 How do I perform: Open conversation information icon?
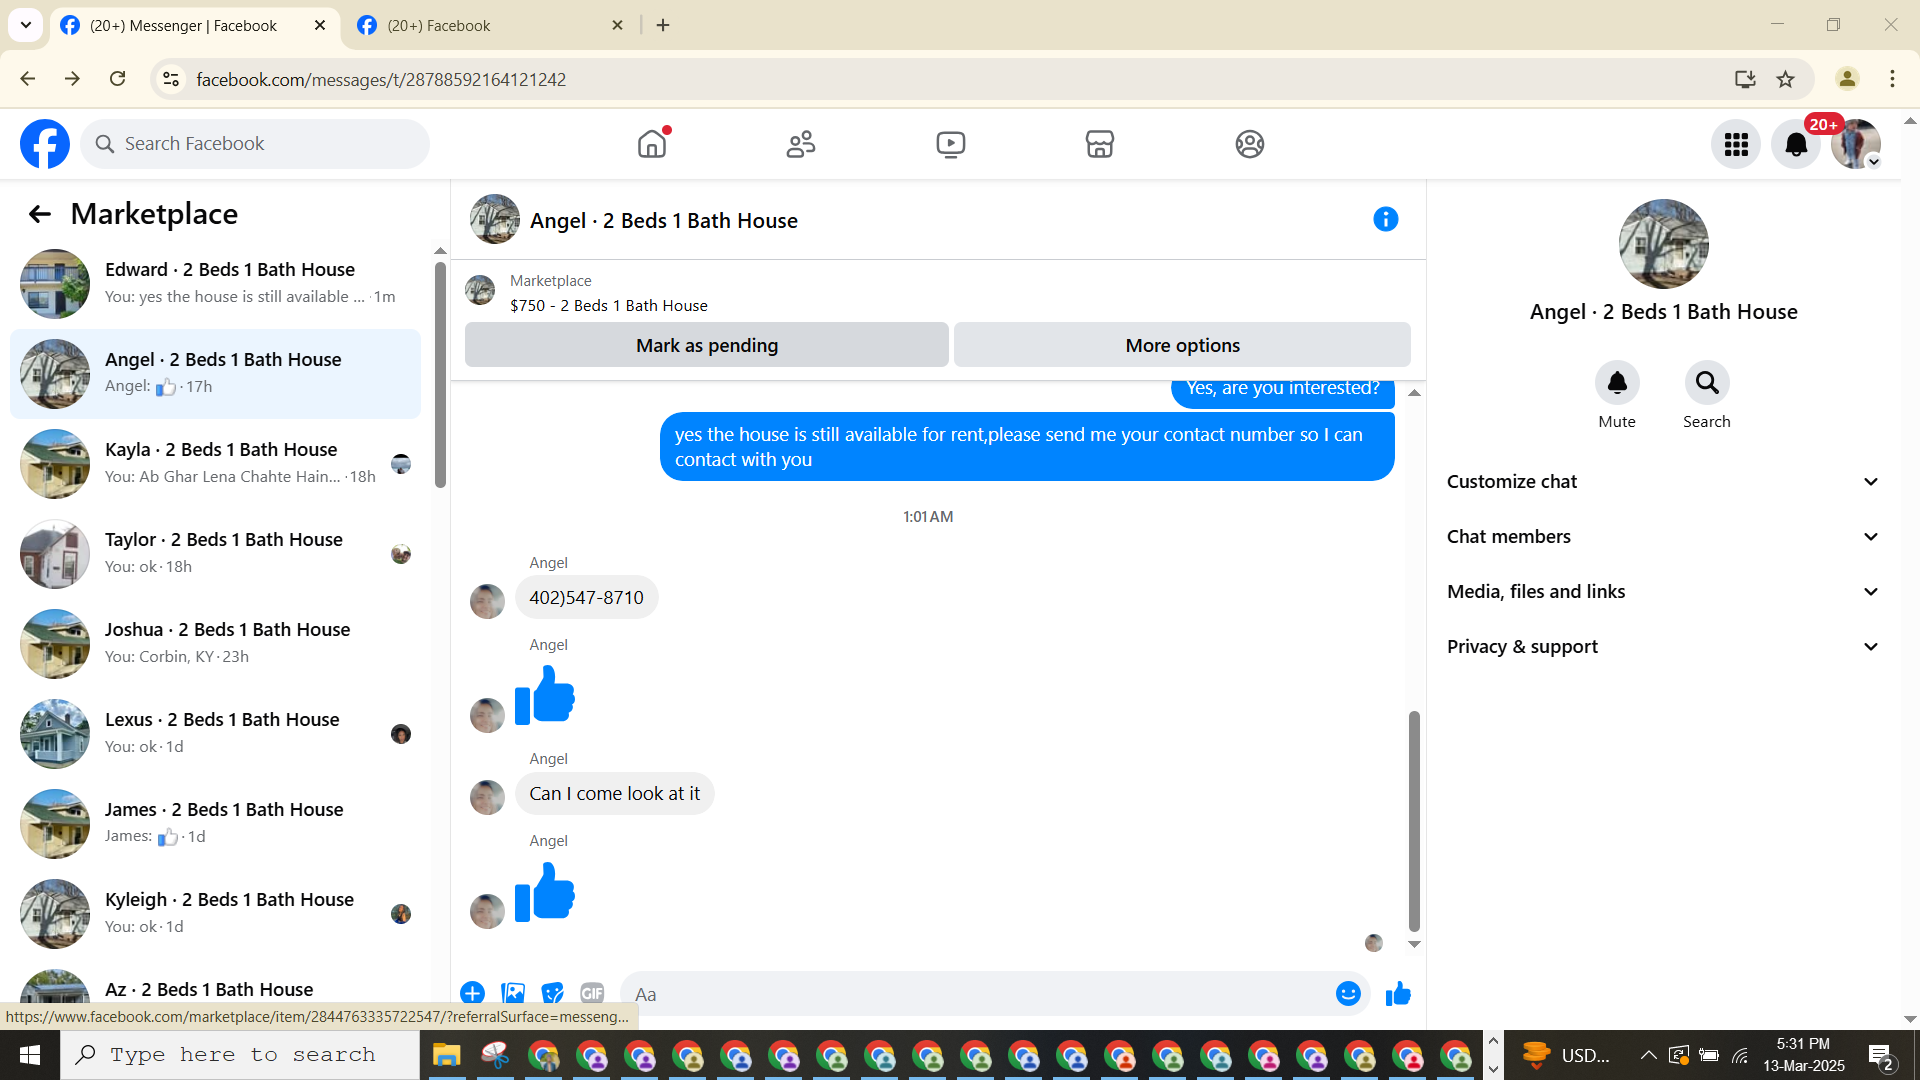coord(1385,219)
